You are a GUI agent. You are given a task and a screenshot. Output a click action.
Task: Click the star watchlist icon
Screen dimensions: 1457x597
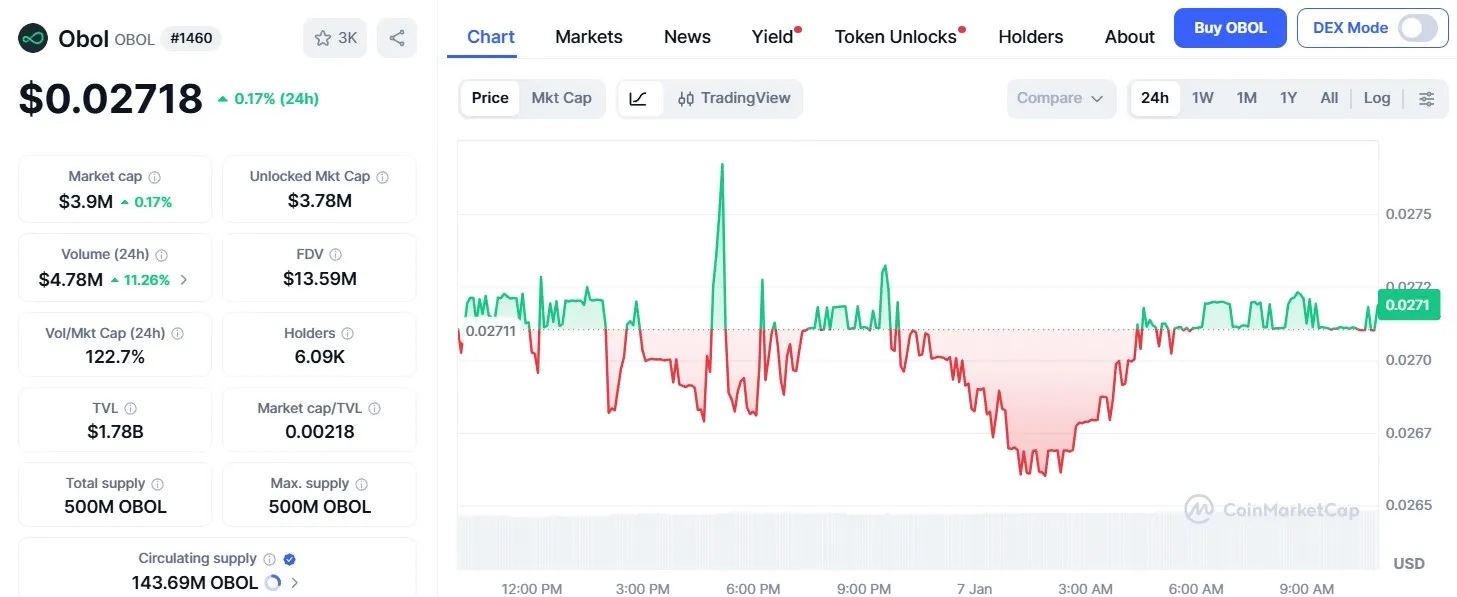click(x=323, y=38)
